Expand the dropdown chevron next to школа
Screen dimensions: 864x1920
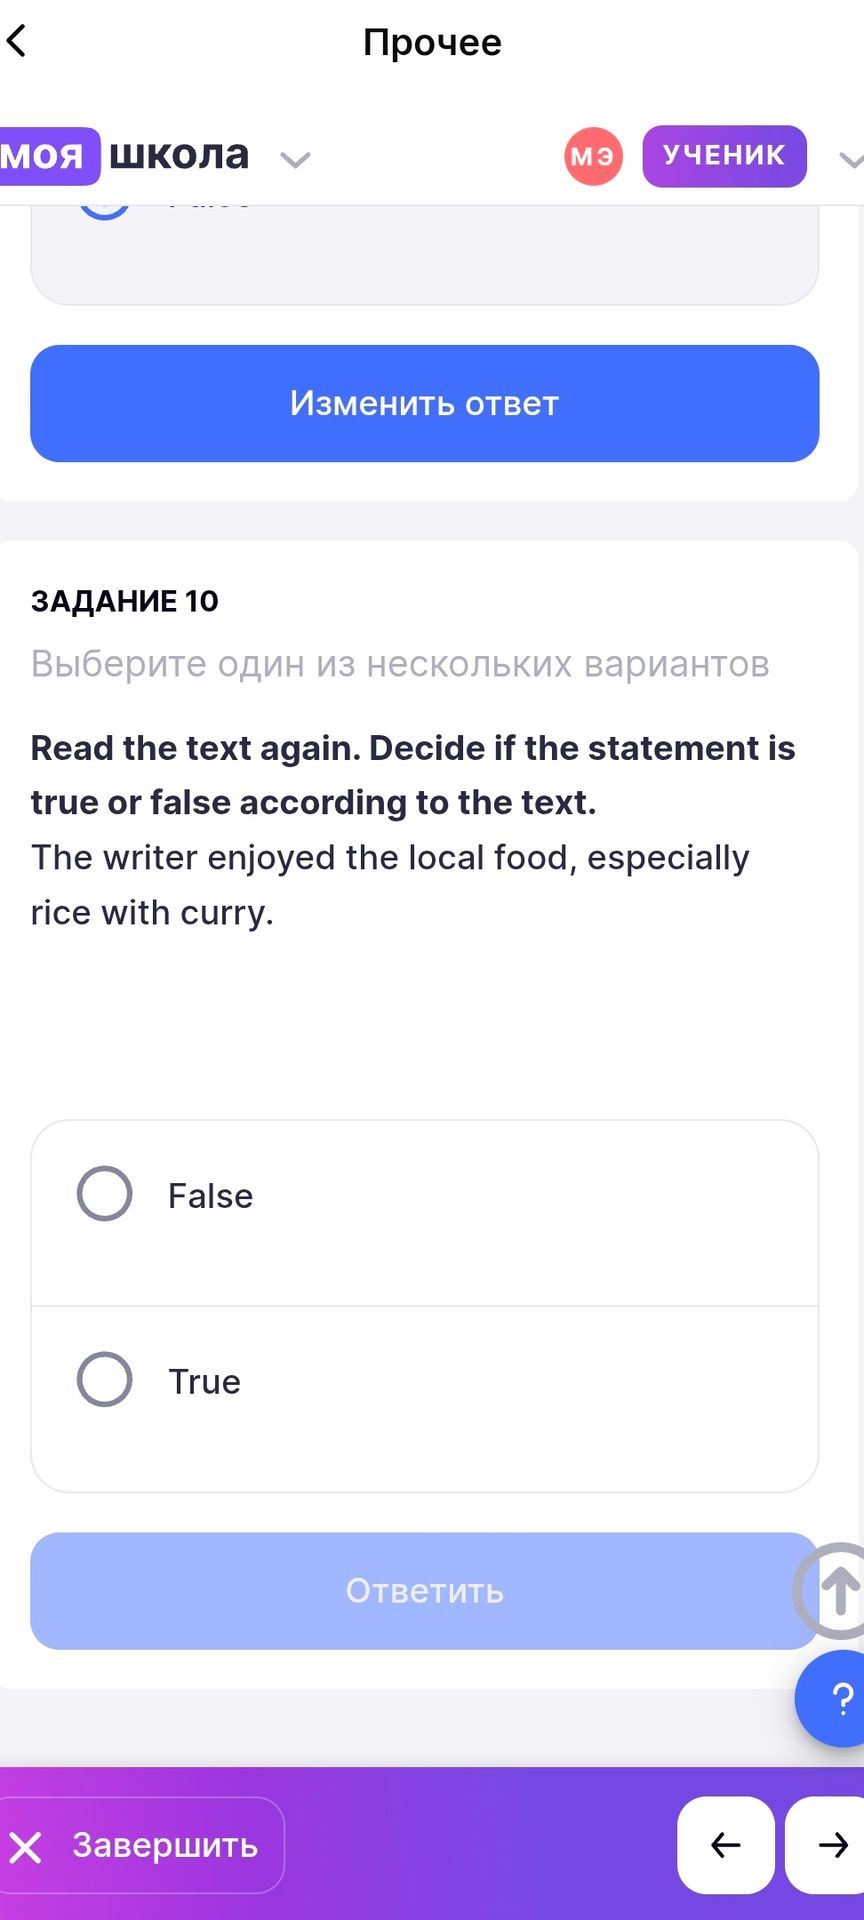(x=295, y=159)
